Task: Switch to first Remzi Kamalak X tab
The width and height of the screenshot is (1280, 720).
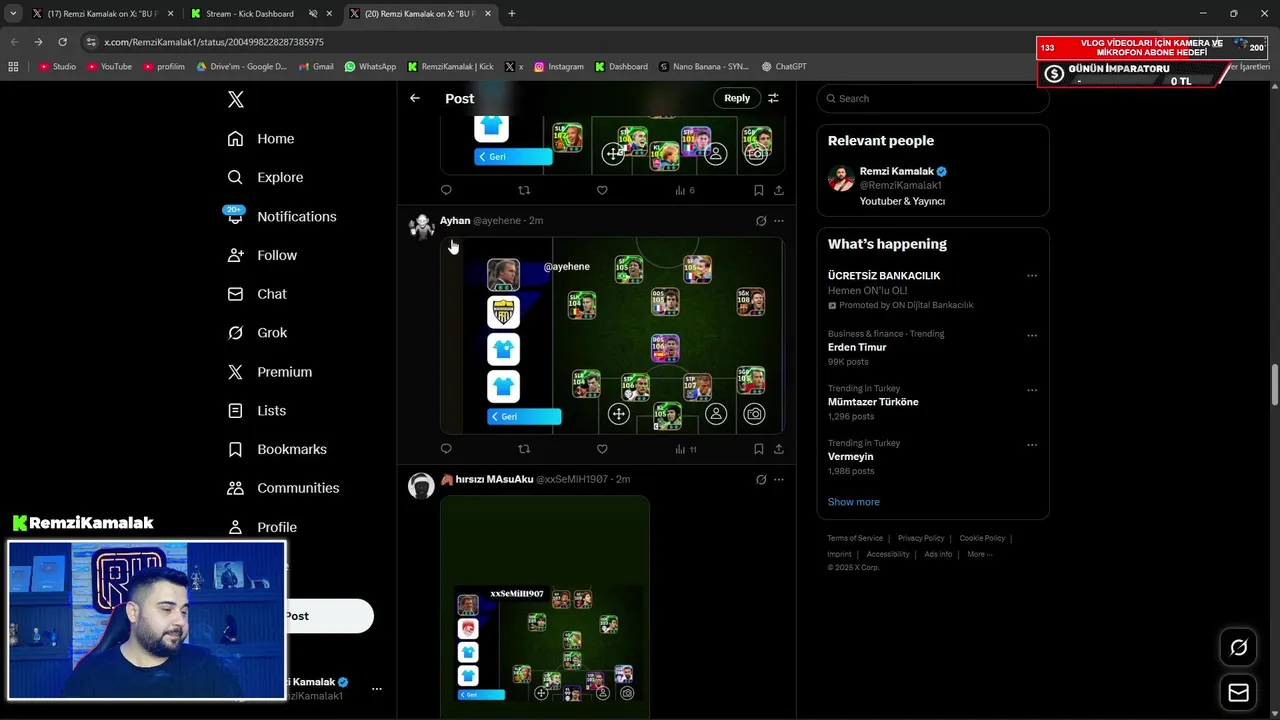Action: pyautogui.click(x=103, y=14)
